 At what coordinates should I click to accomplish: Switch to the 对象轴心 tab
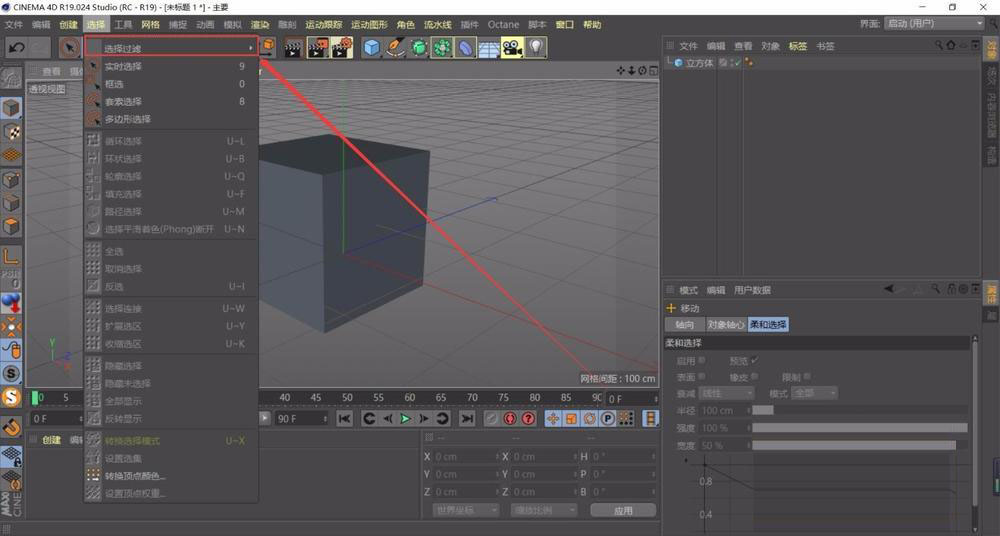pyautogui.click(x=726, y=325)
